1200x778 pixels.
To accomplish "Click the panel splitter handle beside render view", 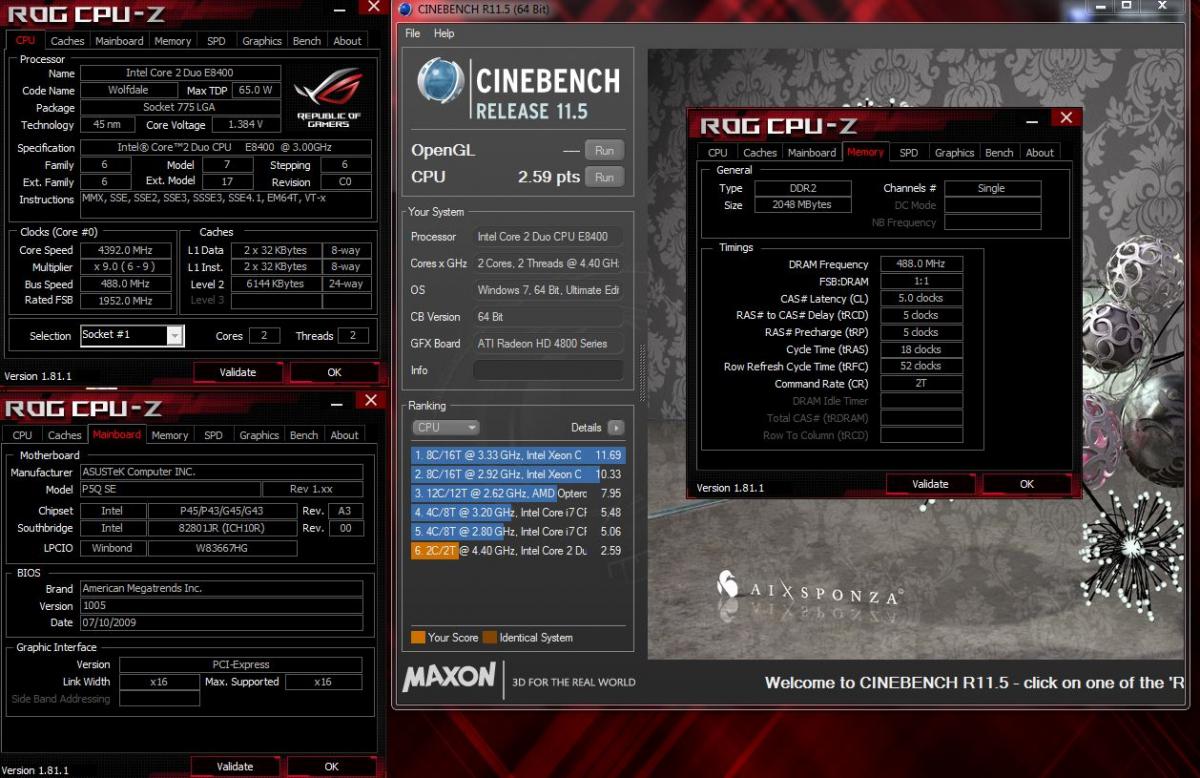I will (x=643, y=373).
